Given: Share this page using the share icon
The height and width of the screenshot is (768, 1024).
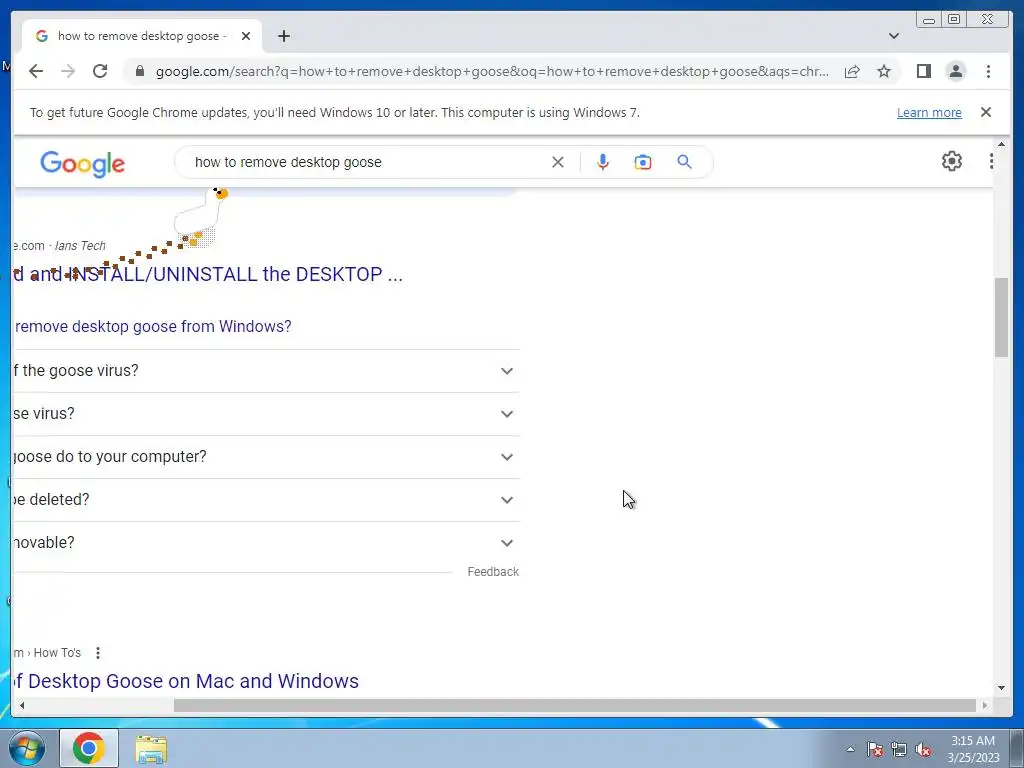Looking at the screenshot, I should click(x=852, y=71).
